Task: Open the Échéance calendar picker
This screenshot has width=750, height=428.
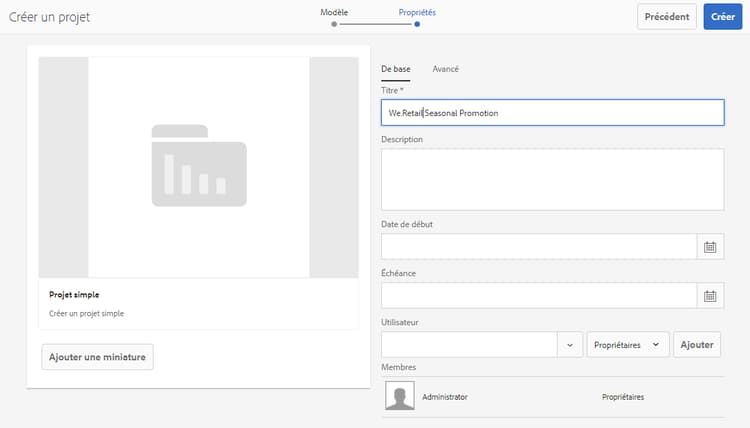Action: pyautogui.click(x=710, y=296)
